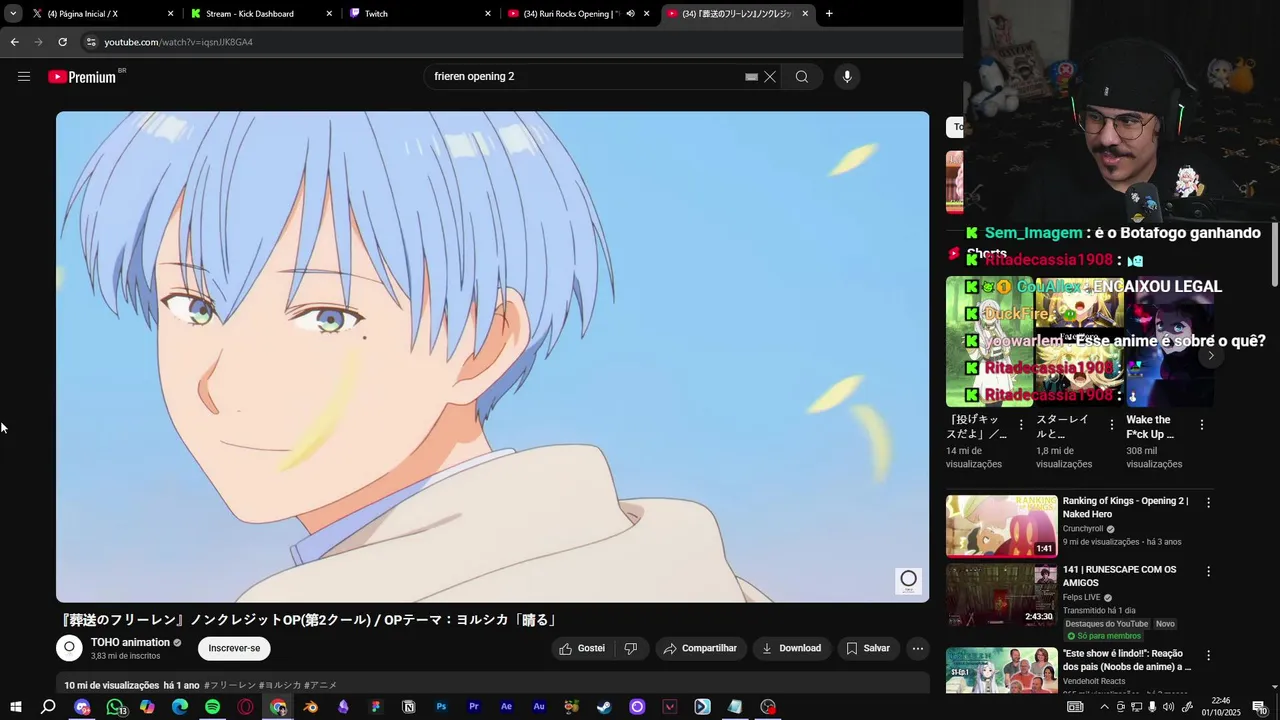Run search with magnifier button
The width and height of the screenshot is (1280, 720).
point(802,77)
